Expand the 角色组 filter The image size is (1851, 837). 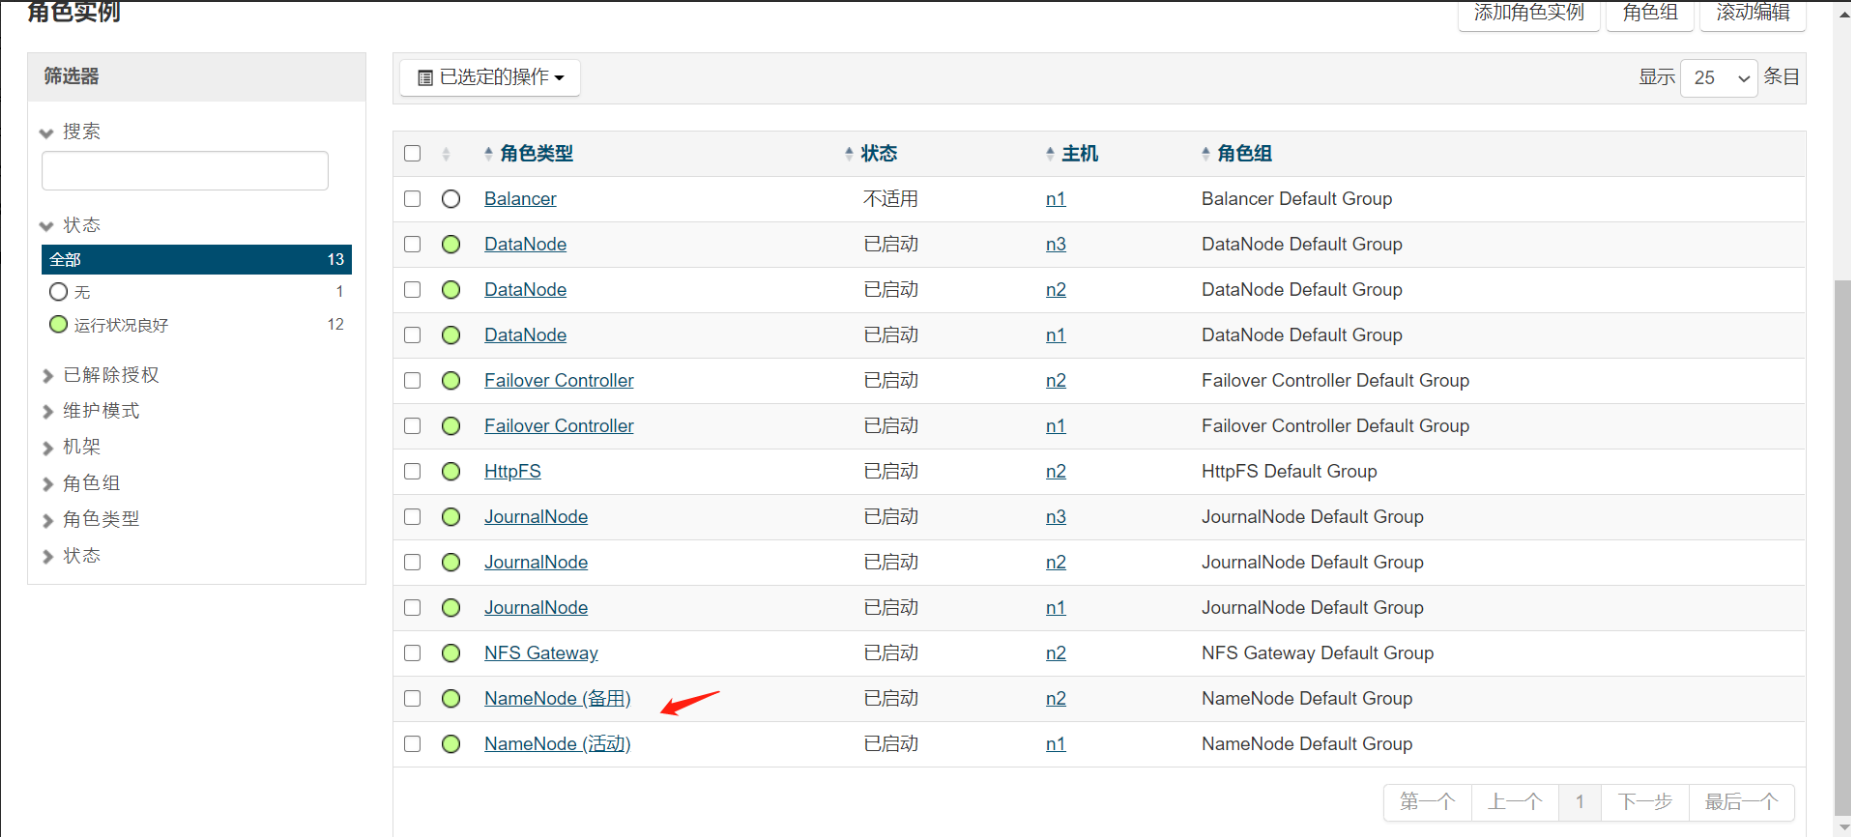81,483
